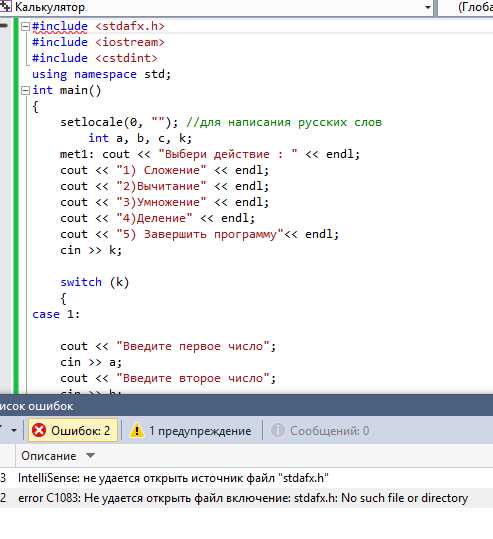Collapse the int main() function outline
This screenshot has height=539, width=493.
point(25,91)
